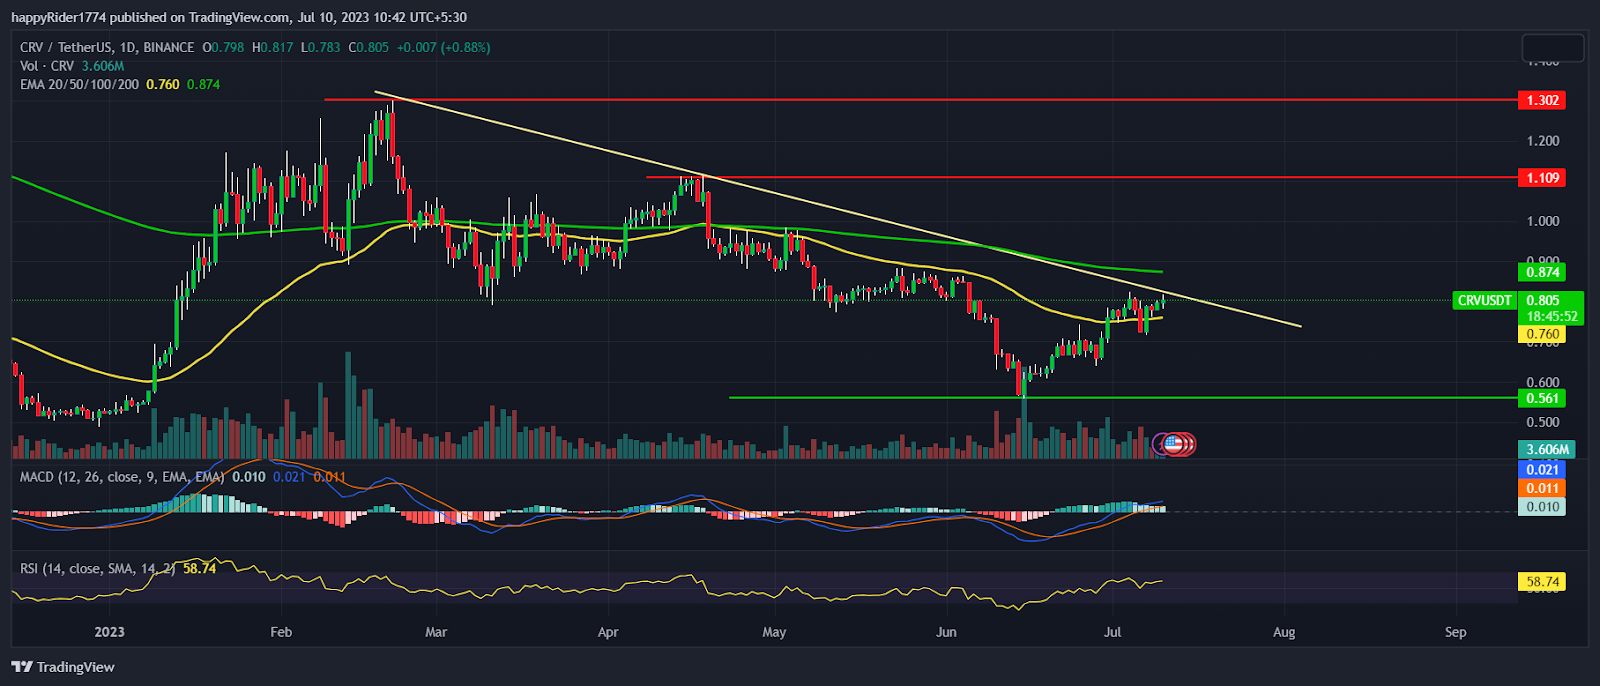Image resolution: width=1600 pixels, height=686 pixels.
Task: Click the Jun label on time axis
Action: point(946,632)
